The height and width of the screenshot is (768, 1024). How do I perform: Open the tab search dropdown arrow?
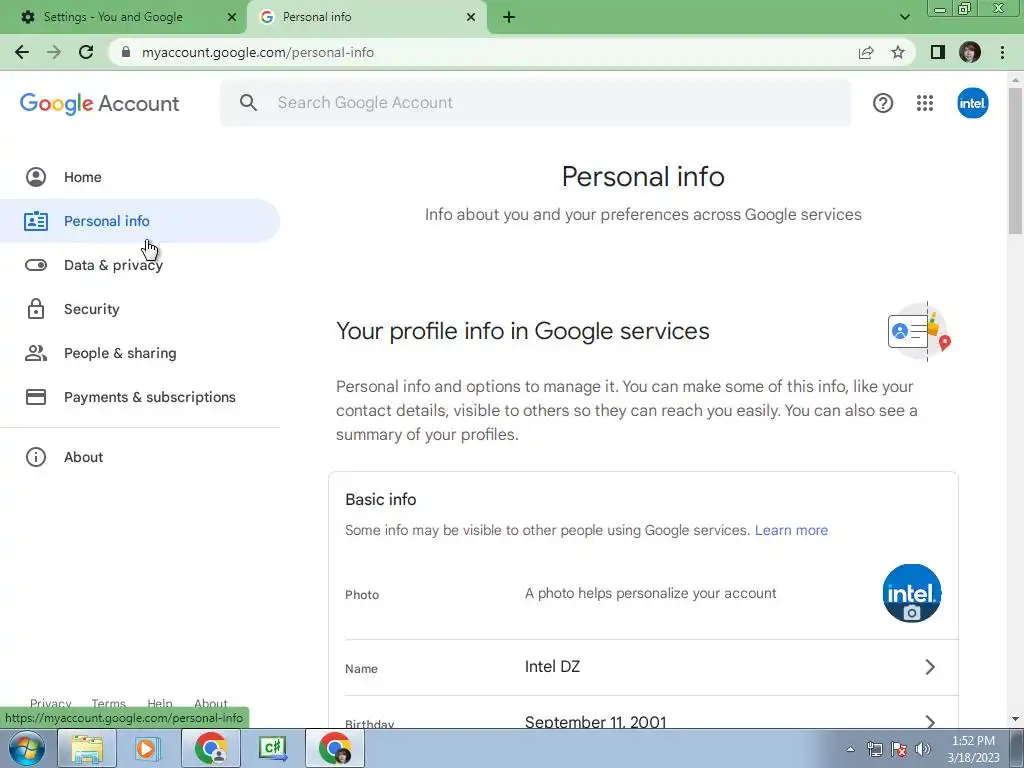904,17
